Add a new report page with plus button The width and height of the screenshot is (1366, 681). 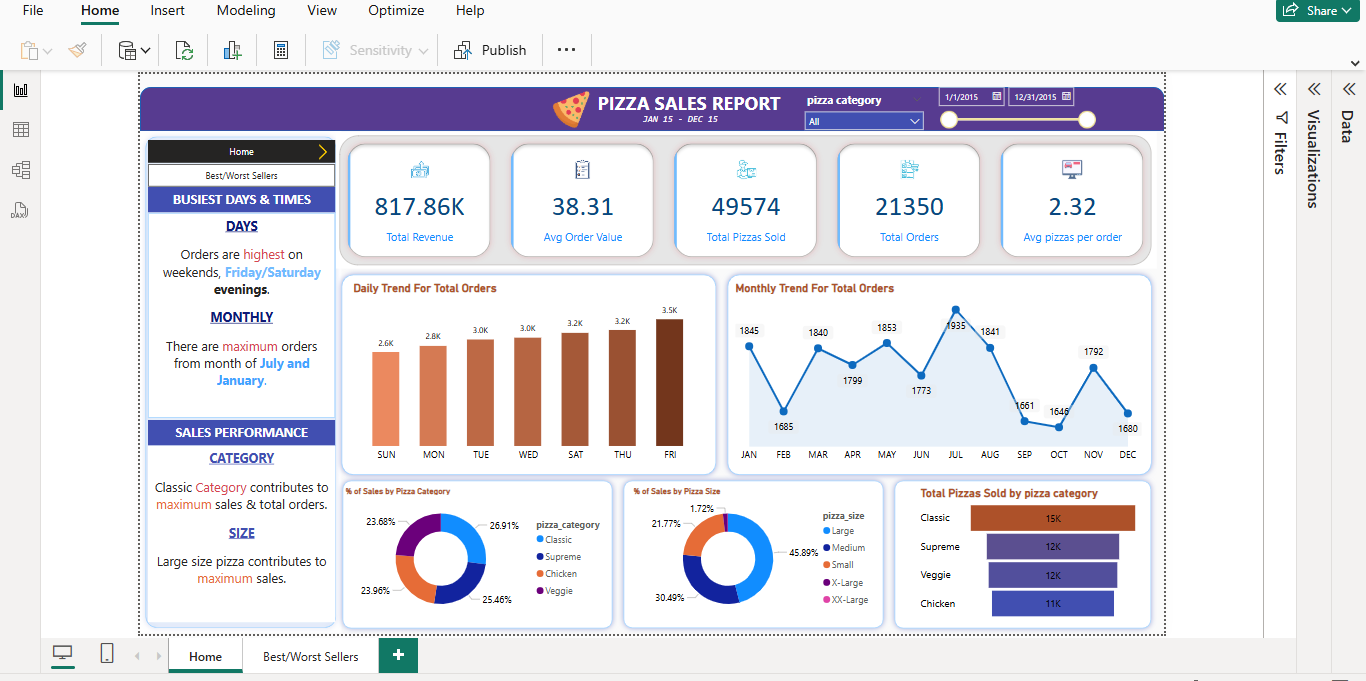(x=398, y=655)
